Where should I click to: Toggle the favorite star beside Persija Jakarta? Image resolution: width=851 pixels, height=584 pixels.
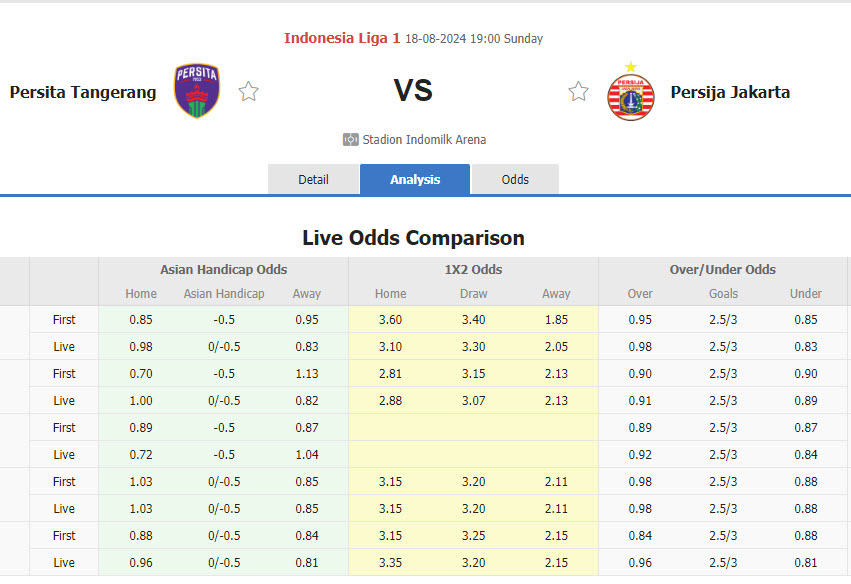point(578,90)
